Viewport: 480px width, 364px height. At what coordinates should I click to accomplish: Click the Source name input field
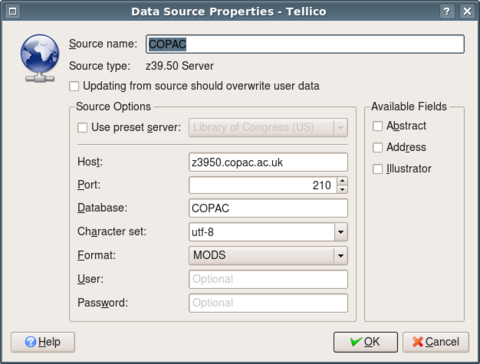click(x=305, y=44)
